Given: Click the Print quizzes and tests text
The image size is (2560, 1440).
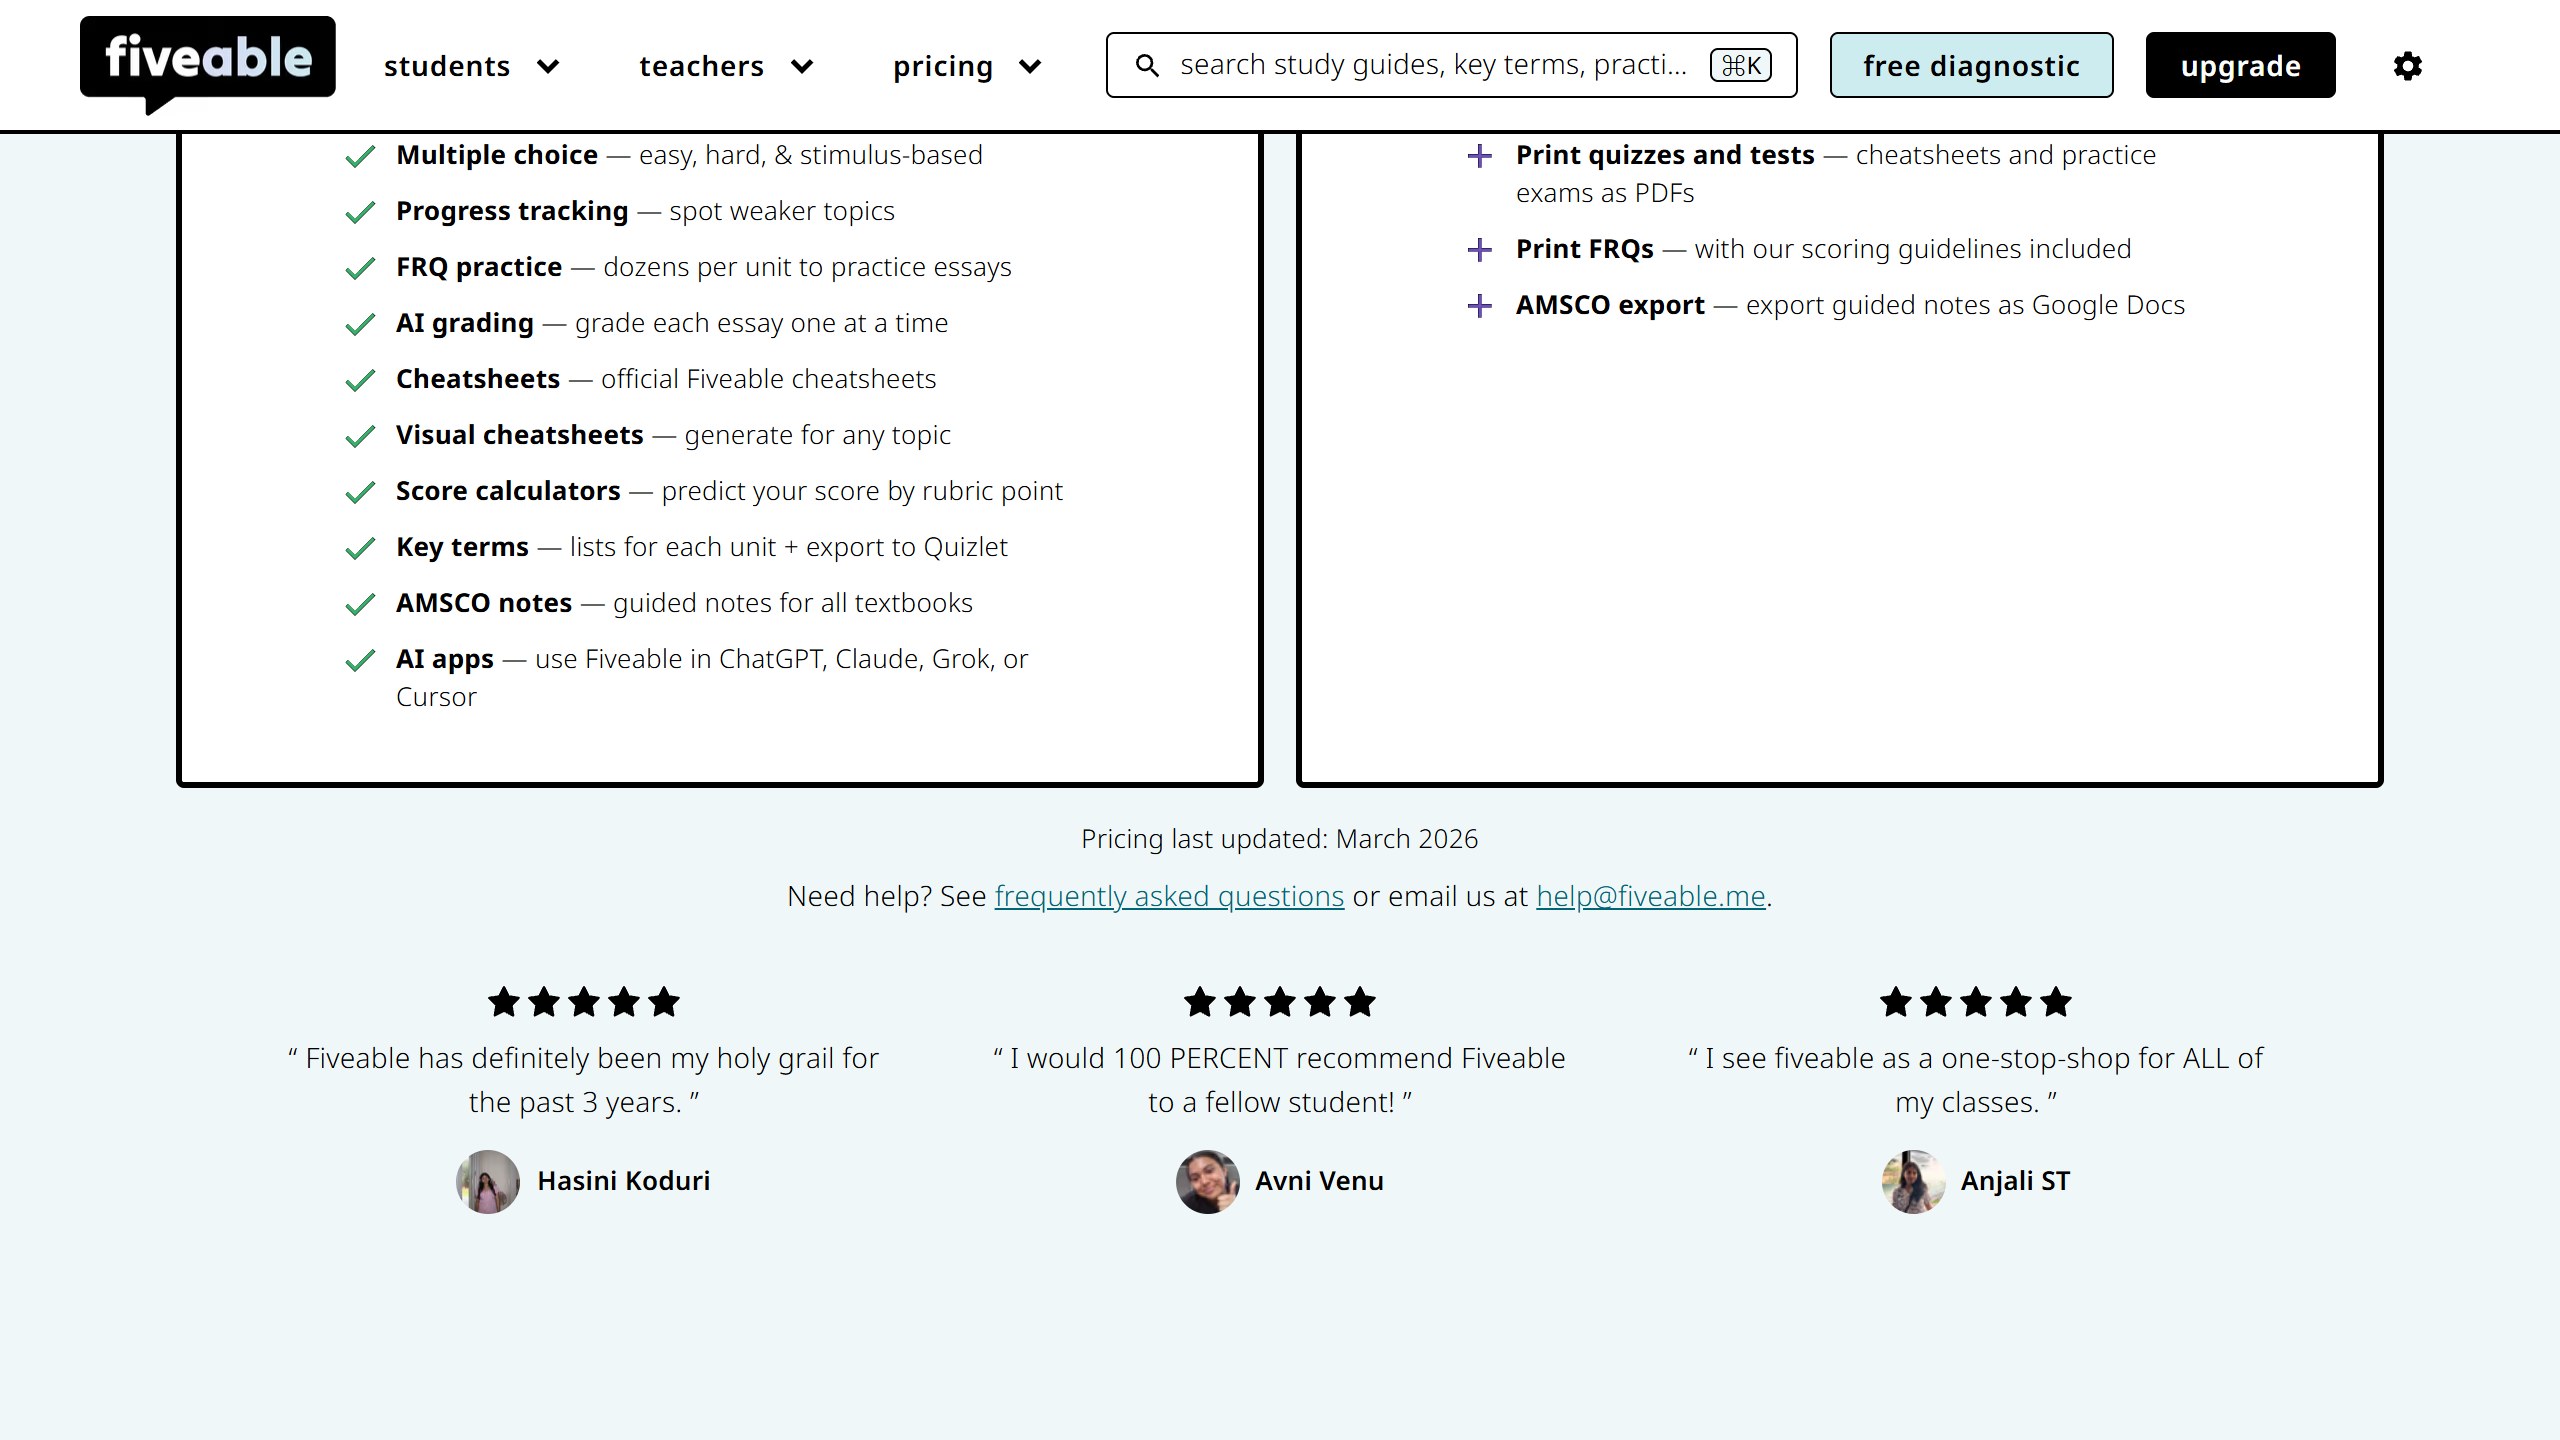Looking at the screenshot, I should pyautogui.click(x=1836, y=174).
